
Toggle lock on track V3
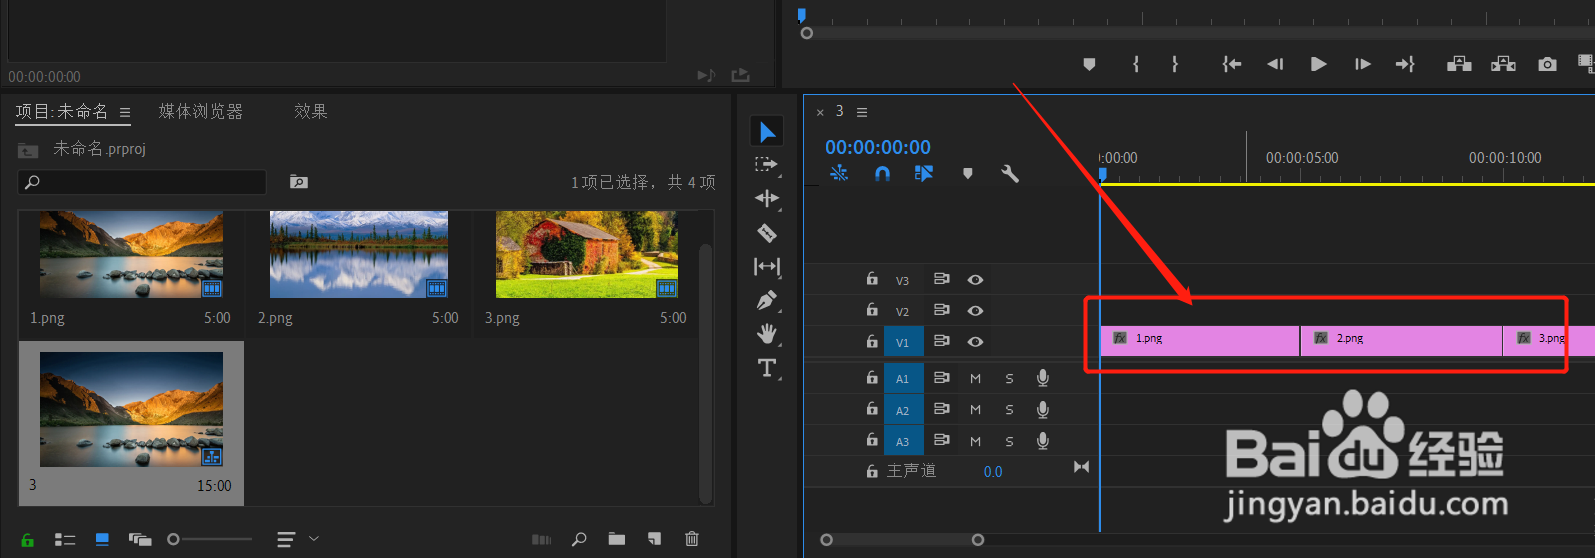(x=872, y=279)
